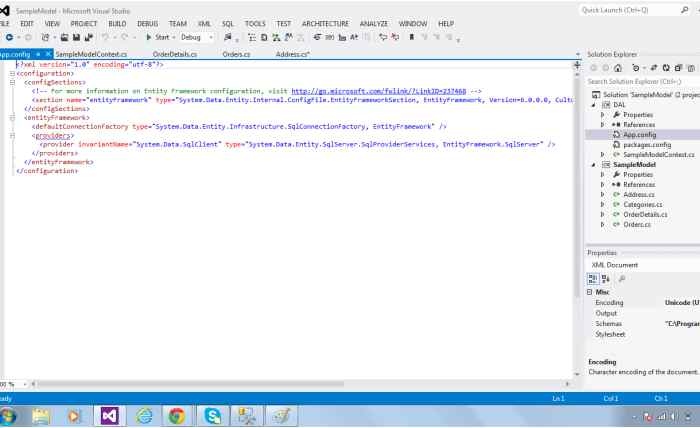
Task: Open the Visual Studio taskbar icon
Action: click(x=109, y=416)
